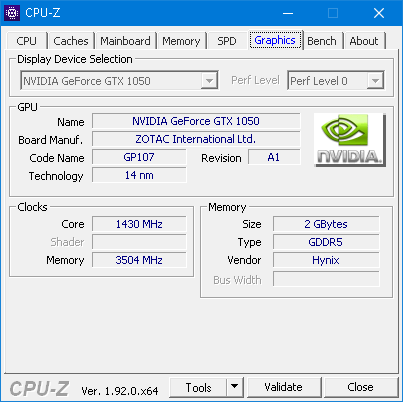Image resolution: width=403 pixels, height=402 pixels.
Task: Close the window with the X icon
Action: coord(379,13)
